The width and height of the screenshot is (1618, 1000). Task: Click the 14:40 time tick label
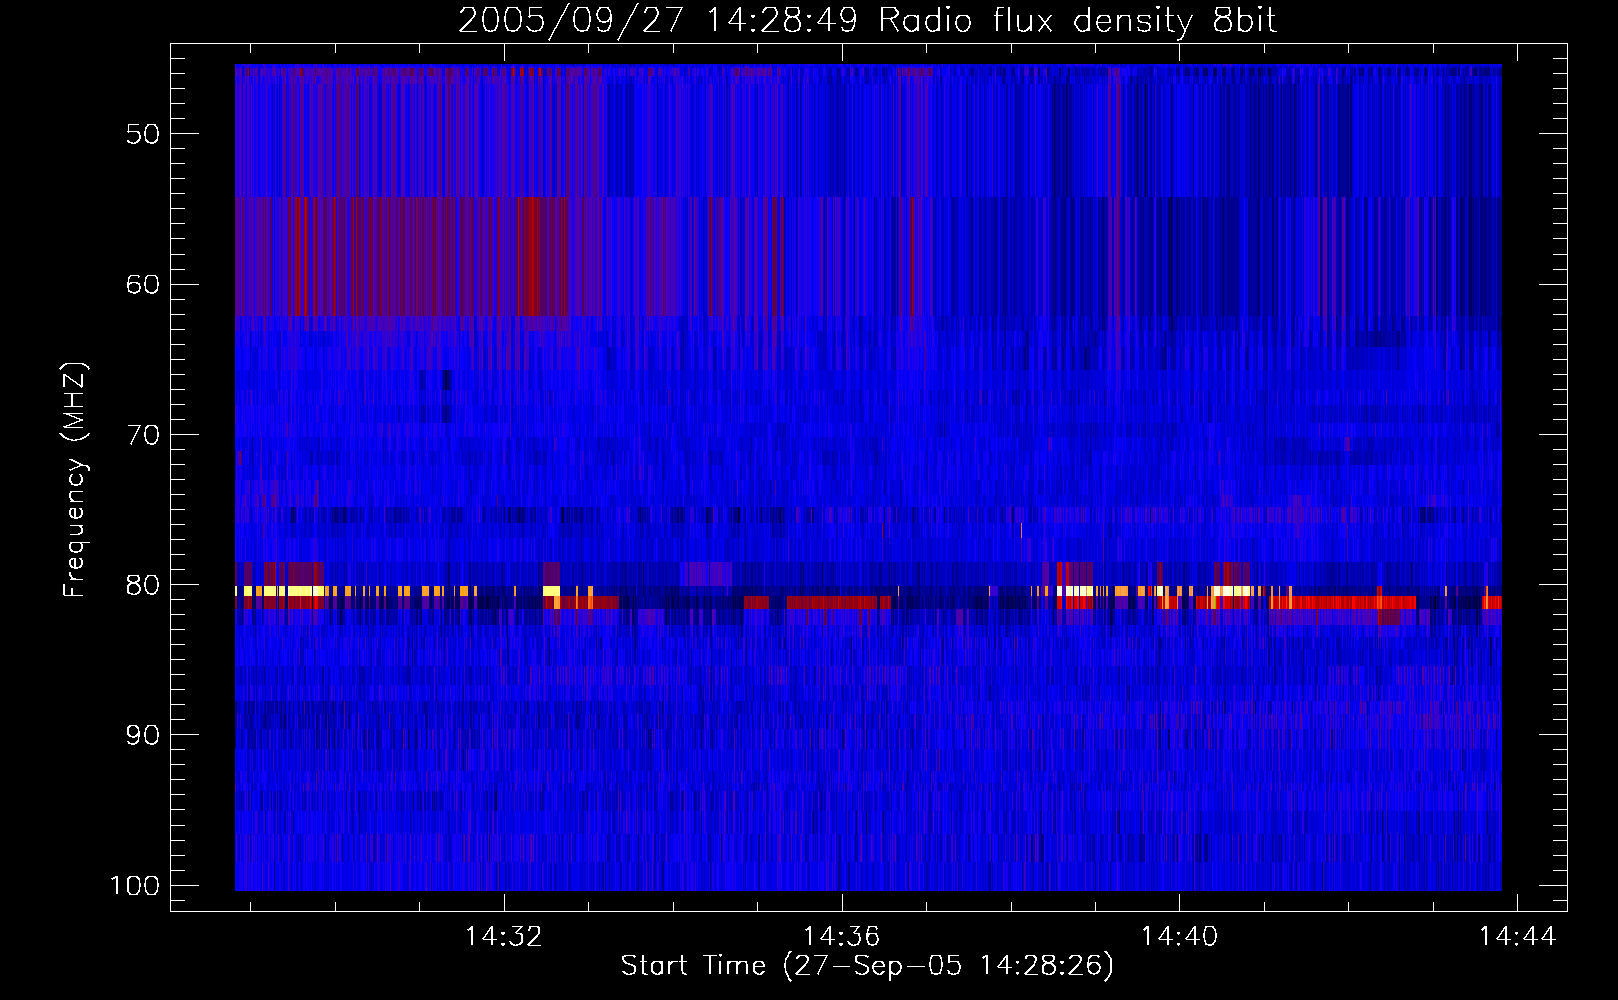point(1180,936)
